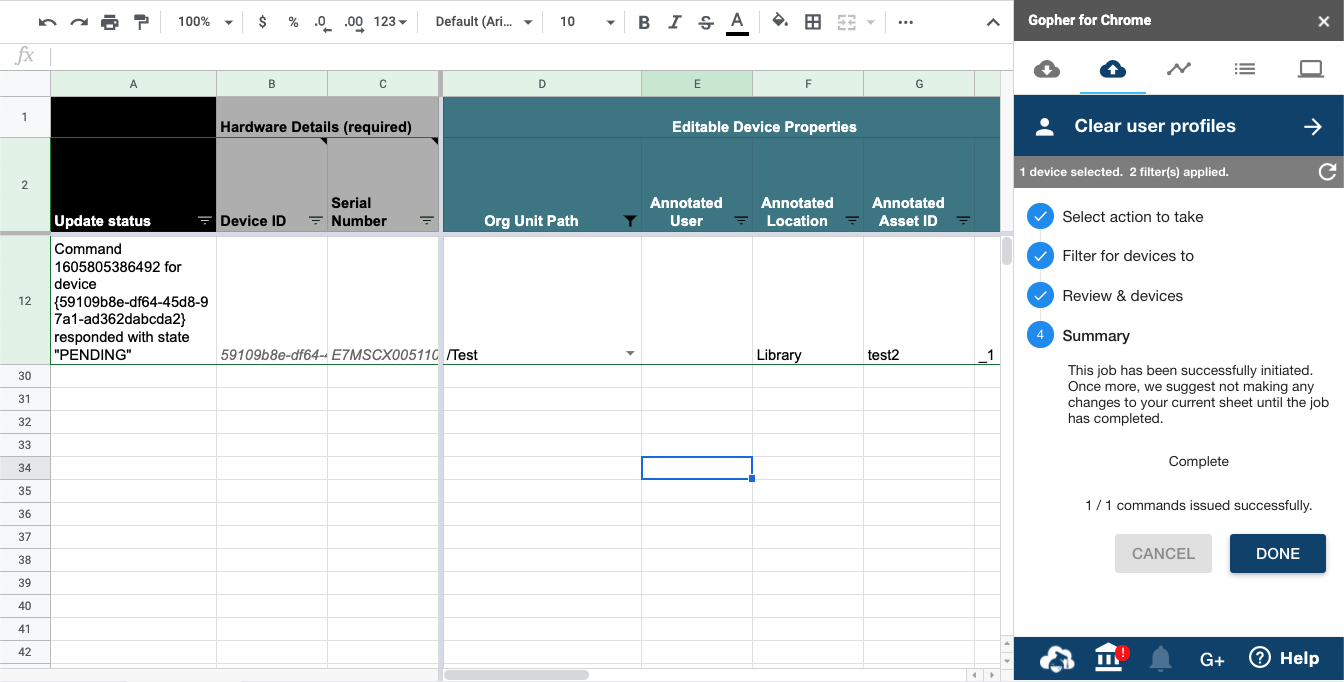Screen dimensions: 1344x682
Task: Select the paint format roller tool
Action: point(141,22)
